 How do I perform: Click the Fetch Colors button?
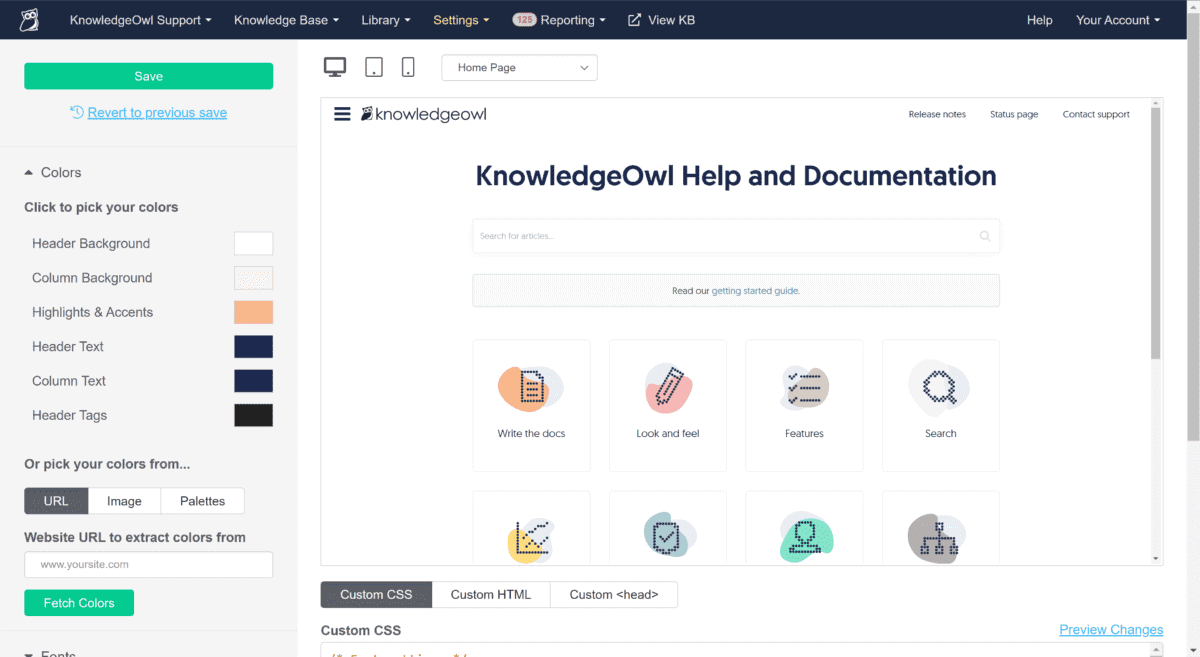(78, 602)
